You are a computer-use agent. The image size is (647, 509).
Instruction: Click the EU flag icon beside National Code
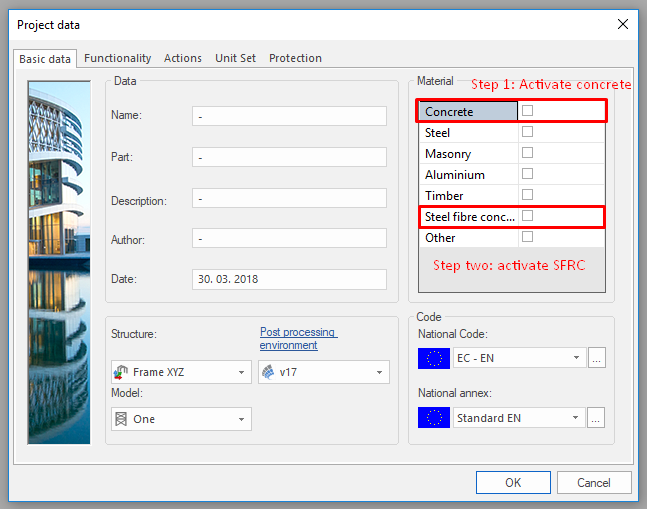pyautogui.click(x=434, y=358)
